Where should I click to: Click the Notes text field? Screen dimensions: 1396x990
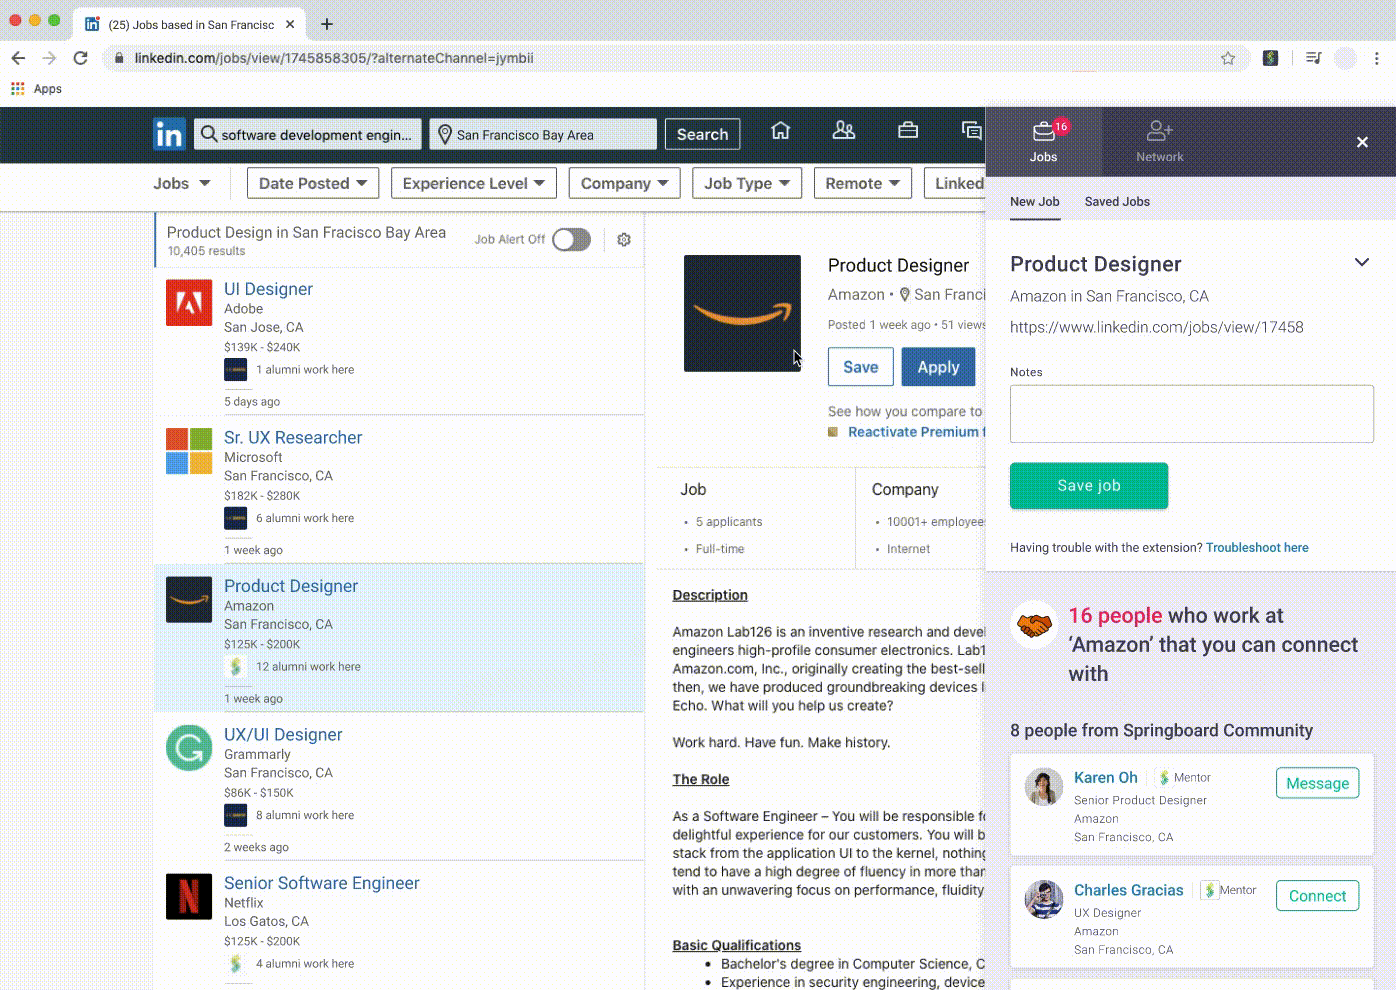pos(1192,414)
